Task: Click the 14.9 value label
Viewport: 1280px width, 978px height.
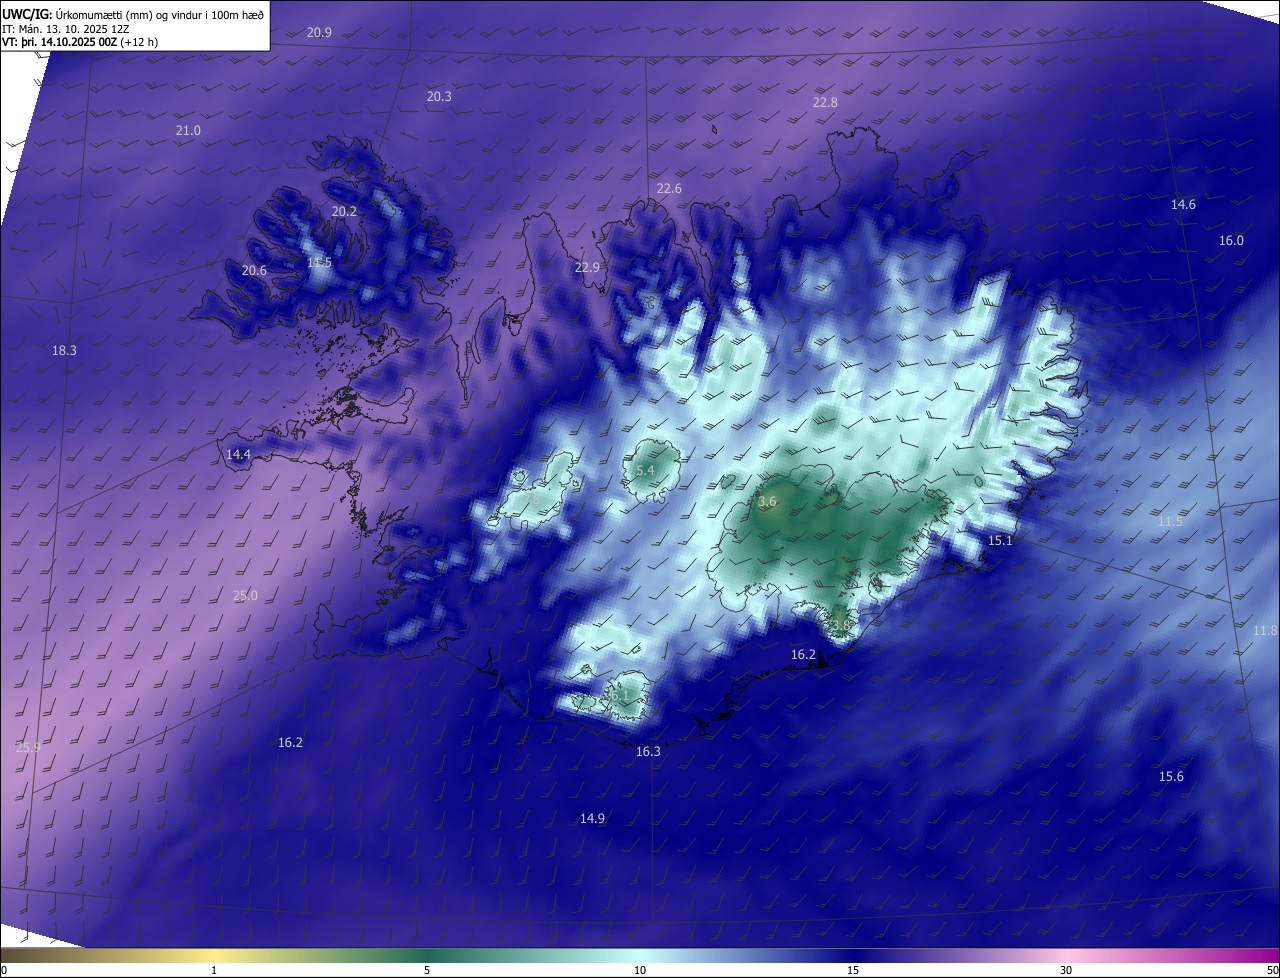Action: (x=592, y=818)
